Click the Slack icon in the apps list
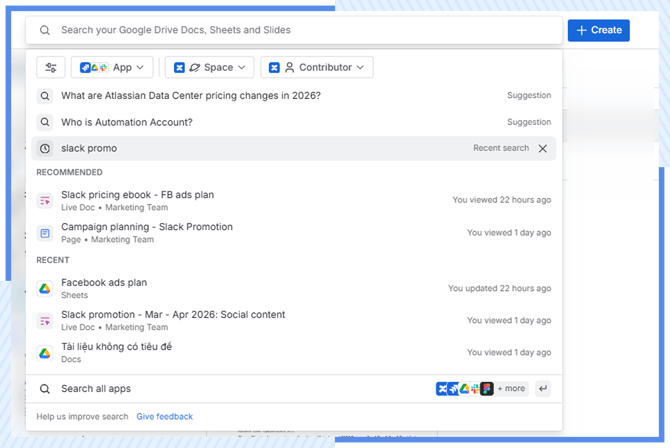 coord(475,389)
